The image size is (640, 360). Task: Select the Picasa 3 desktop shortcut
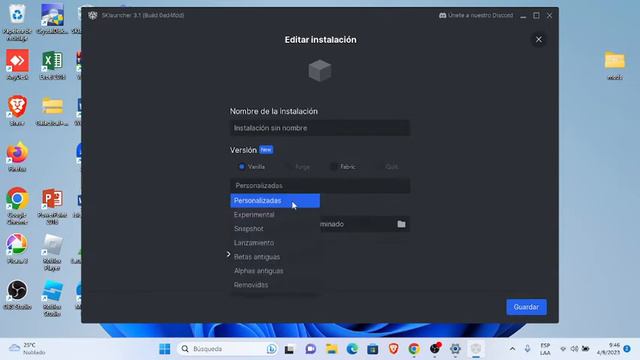(x=17, y=249)
